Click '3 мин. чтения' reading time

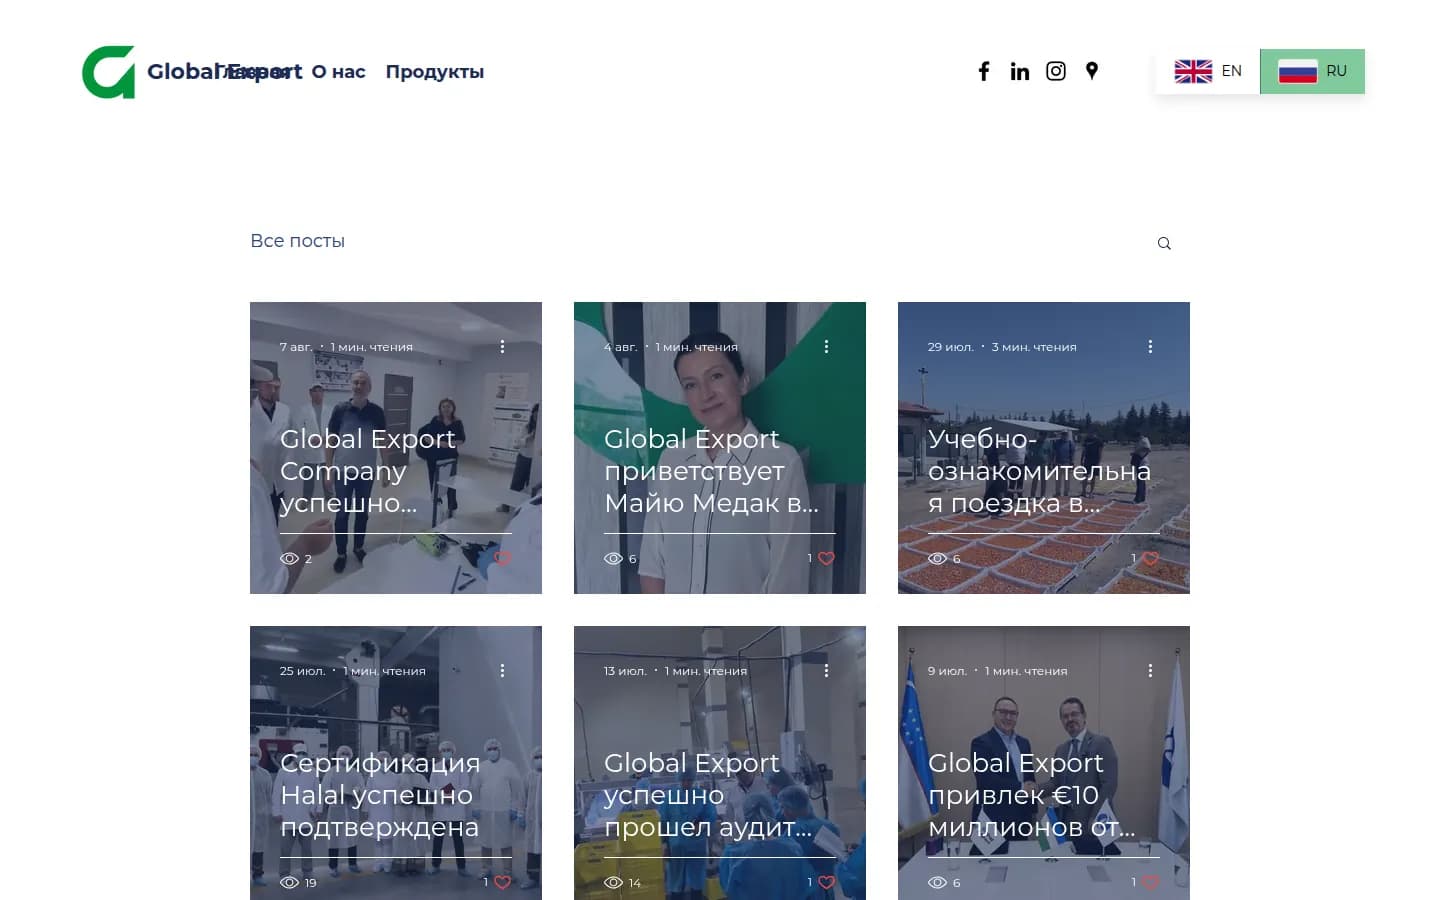tap(1034, 347)
